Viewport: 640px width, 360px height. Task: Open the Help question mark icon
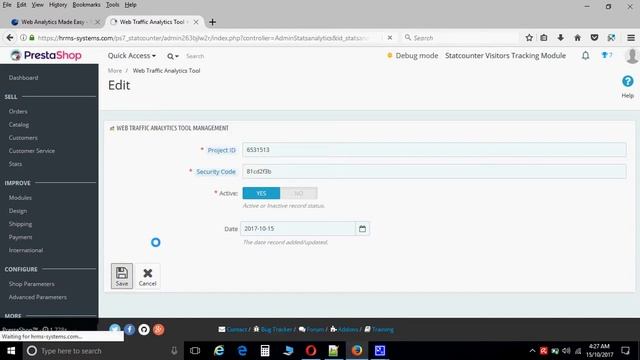tap(628, 81)
